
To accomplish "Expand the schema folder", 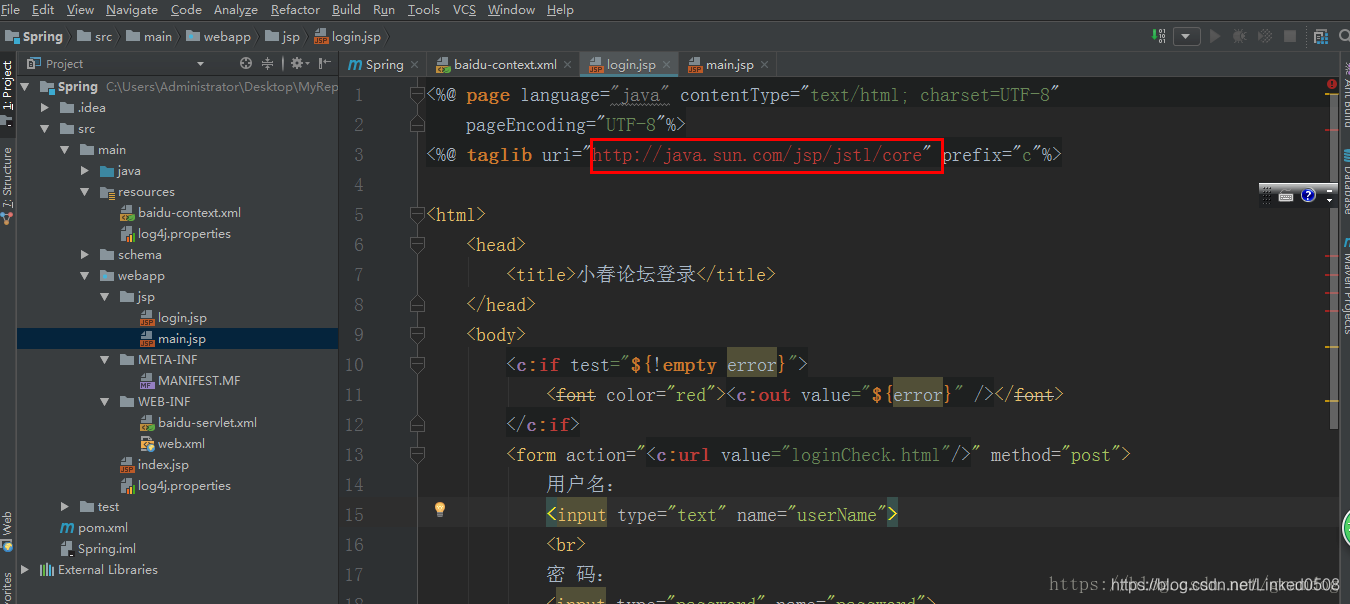I will pos(86,255).
